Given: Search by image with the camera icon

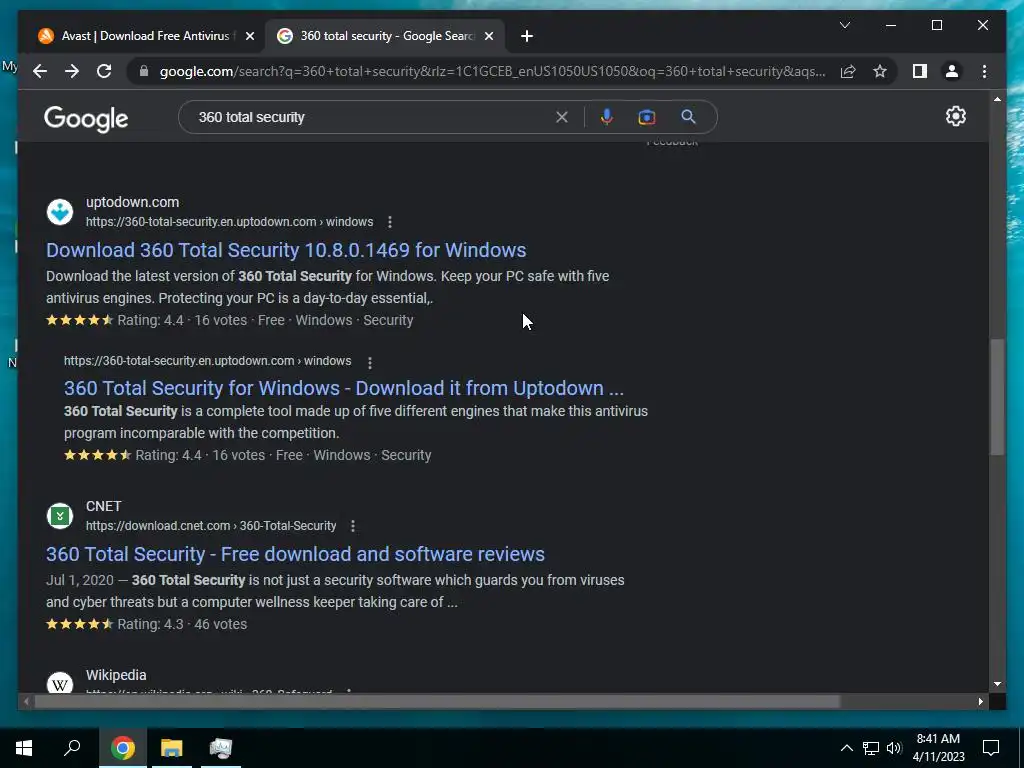Looking at the screenshot, I should [x=647, y=118].
